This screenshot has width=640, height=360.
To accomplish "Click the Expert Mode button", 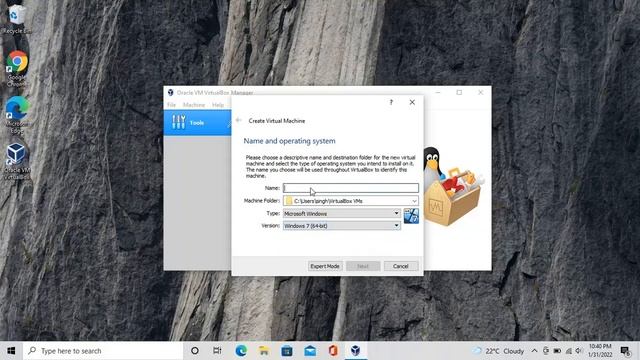I will (325, 266).
